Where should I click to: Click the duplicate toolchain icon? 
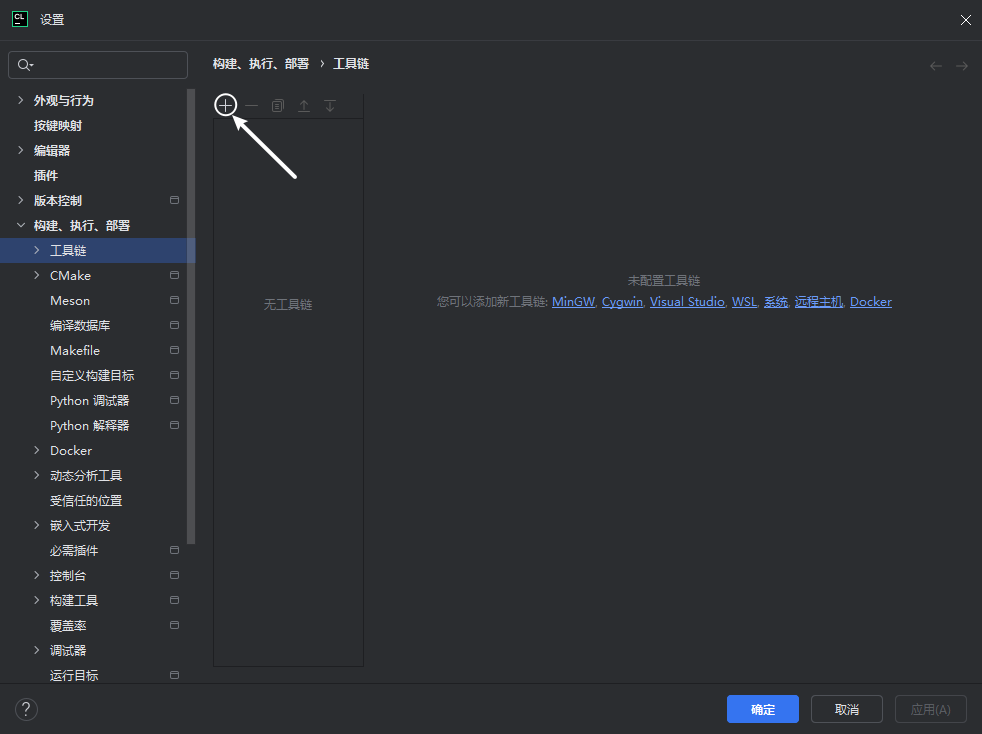point(277,104)
